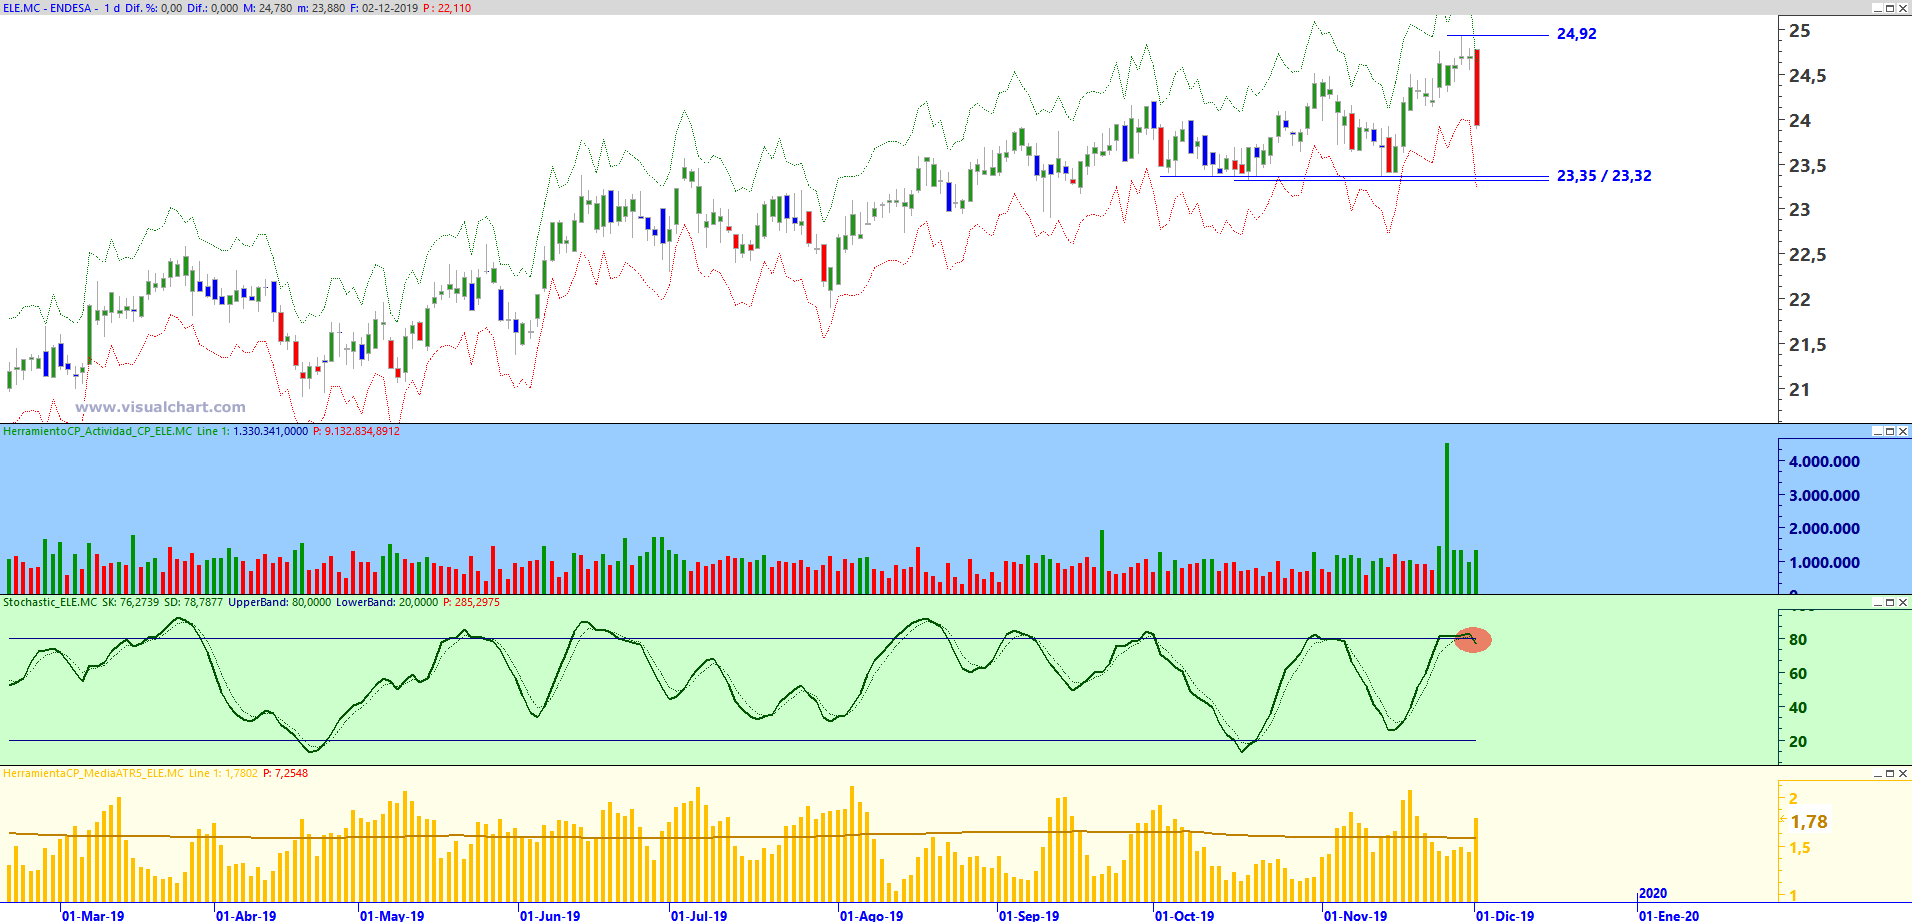The height and width of the screenshot is (922, 1912).
Task: Click the 01-Nov-19 date axis label
Action: (x=1356, y=915)
